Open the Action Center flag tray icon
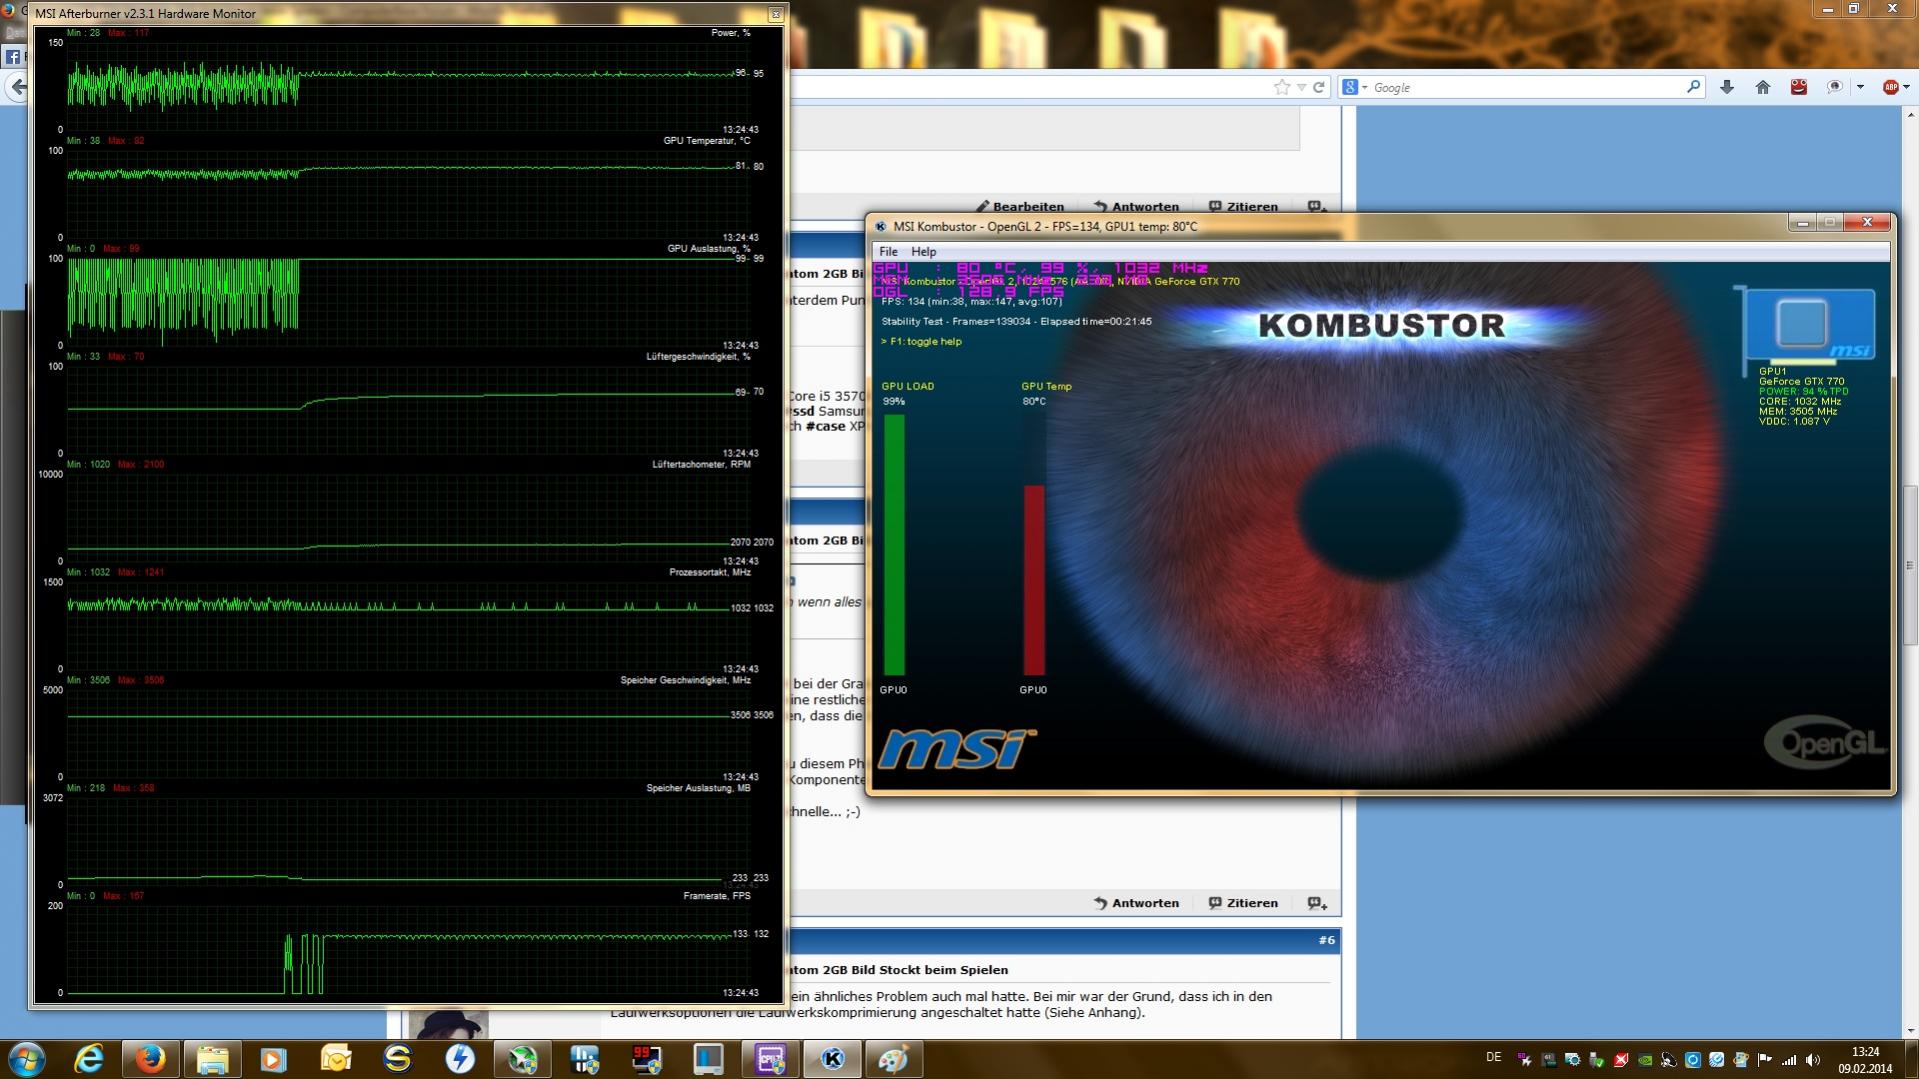Screen dimensions: 1919x1079 point(1765,1060)
